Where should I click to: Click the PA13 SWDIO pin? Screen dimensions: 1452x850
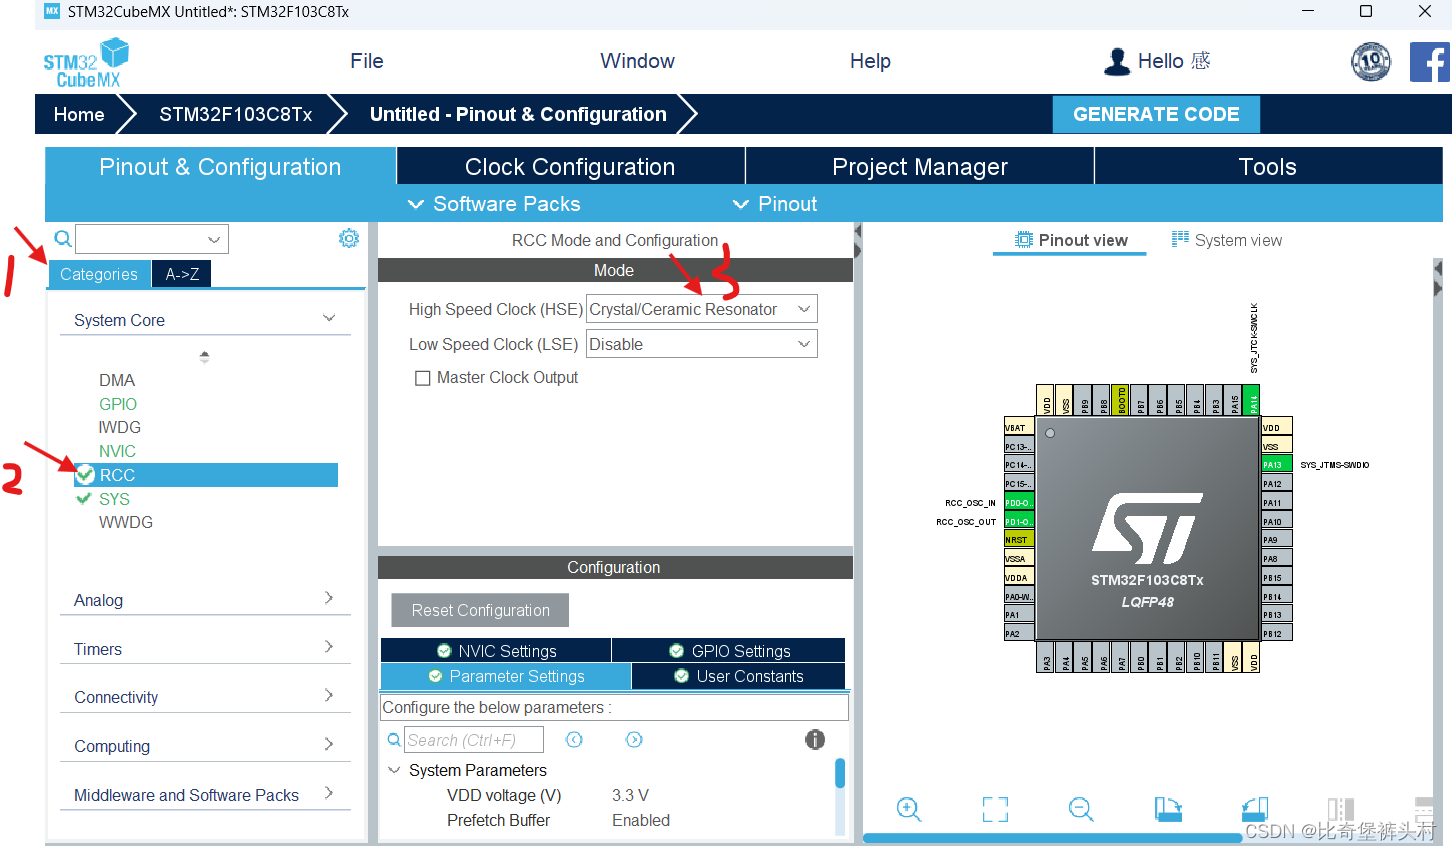(1276, 465)
